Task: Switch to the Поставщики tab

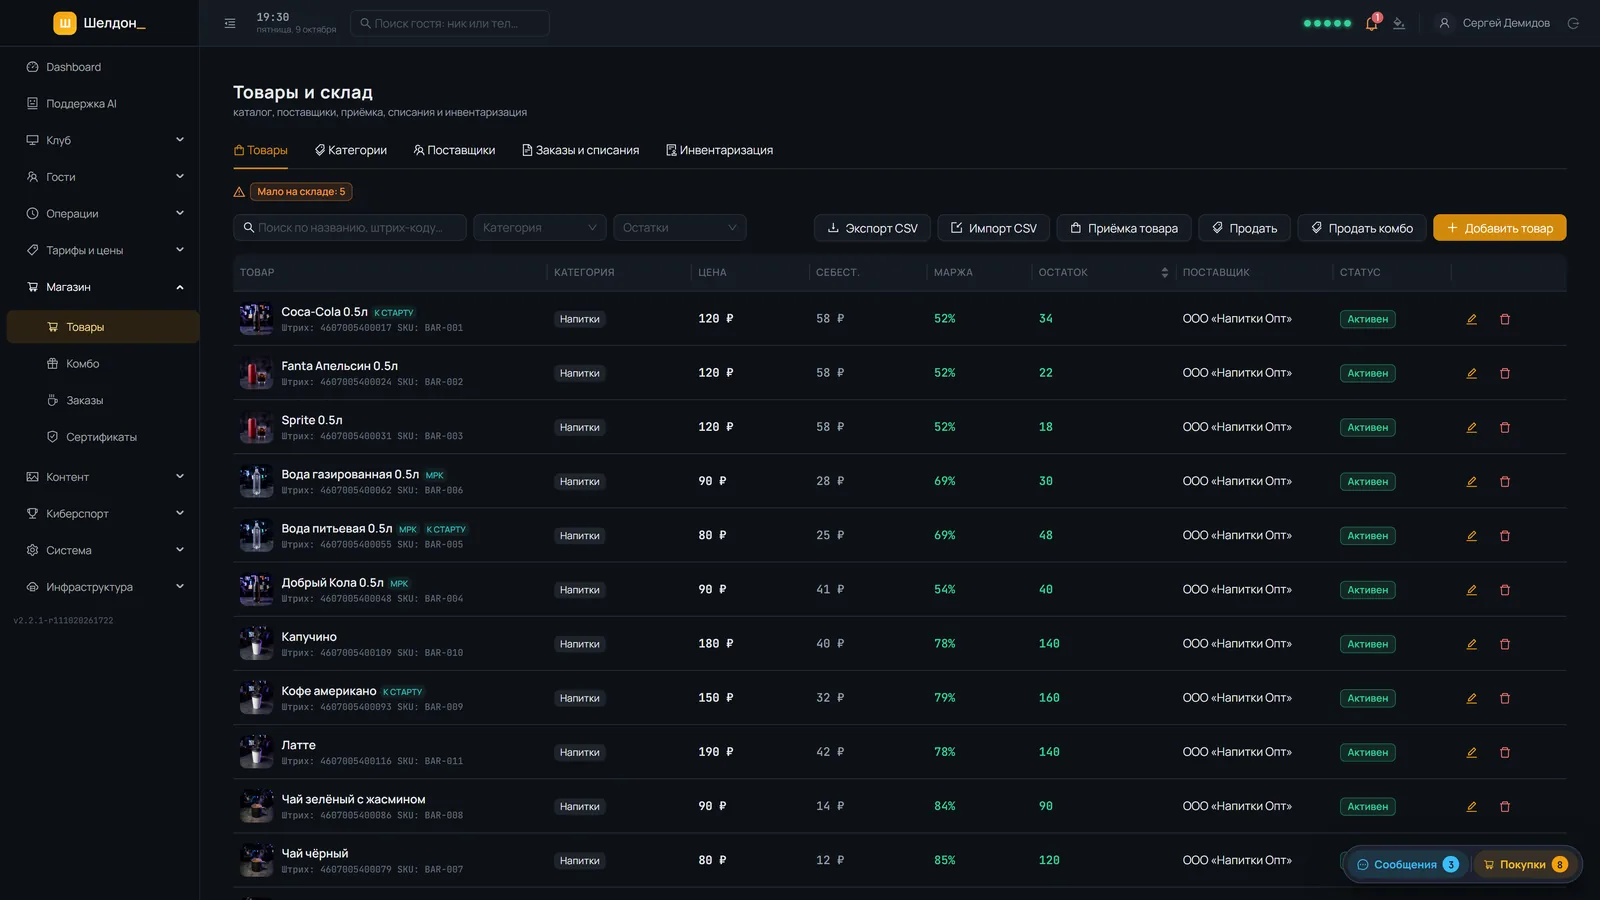Action: point(454,150)
